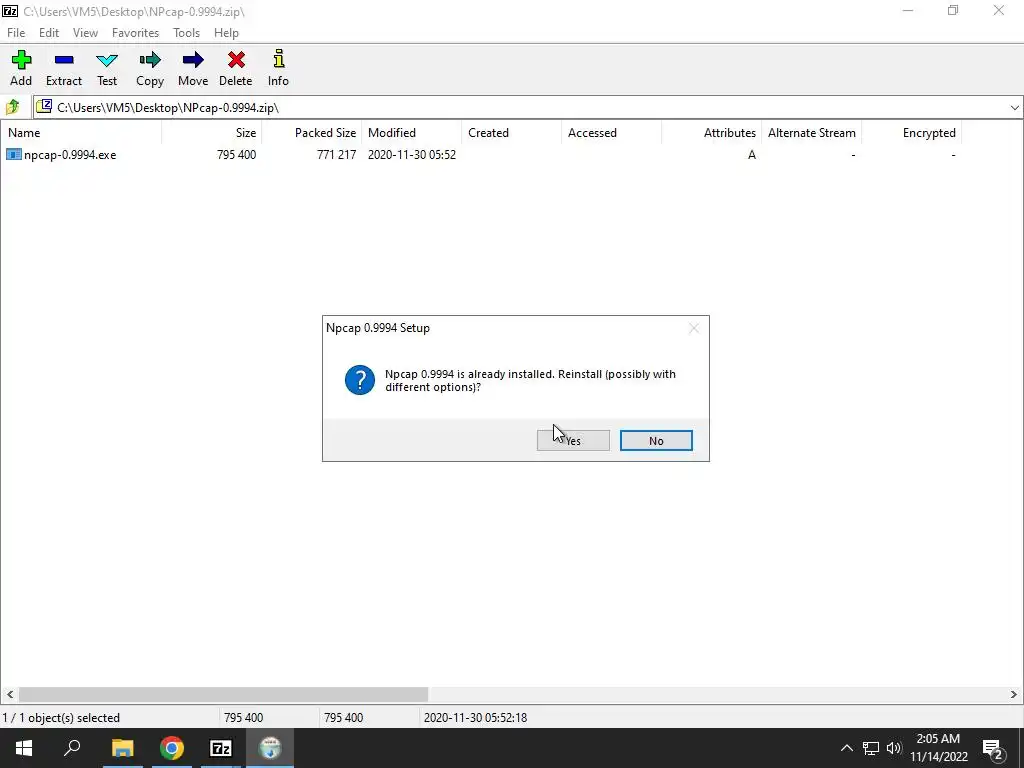1024x768 pixels.
Task: Open the Edit menu
Action: coord(49,33)
